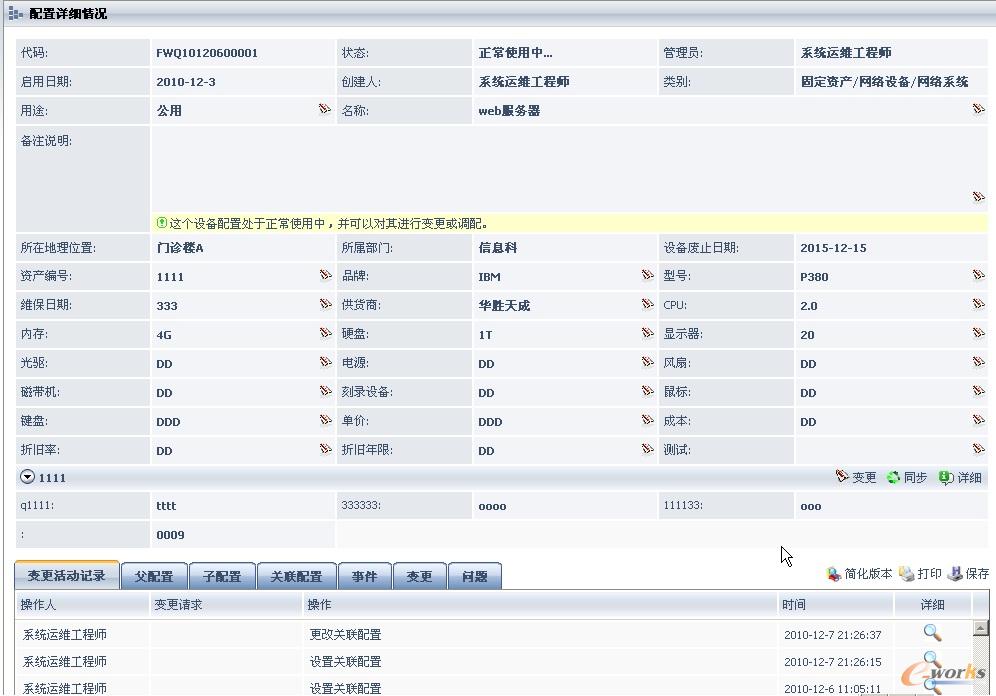The width and height of the screenshot is (996, 696).
Task: Switch to the 父配置 tab
Action: click(152, 575)
